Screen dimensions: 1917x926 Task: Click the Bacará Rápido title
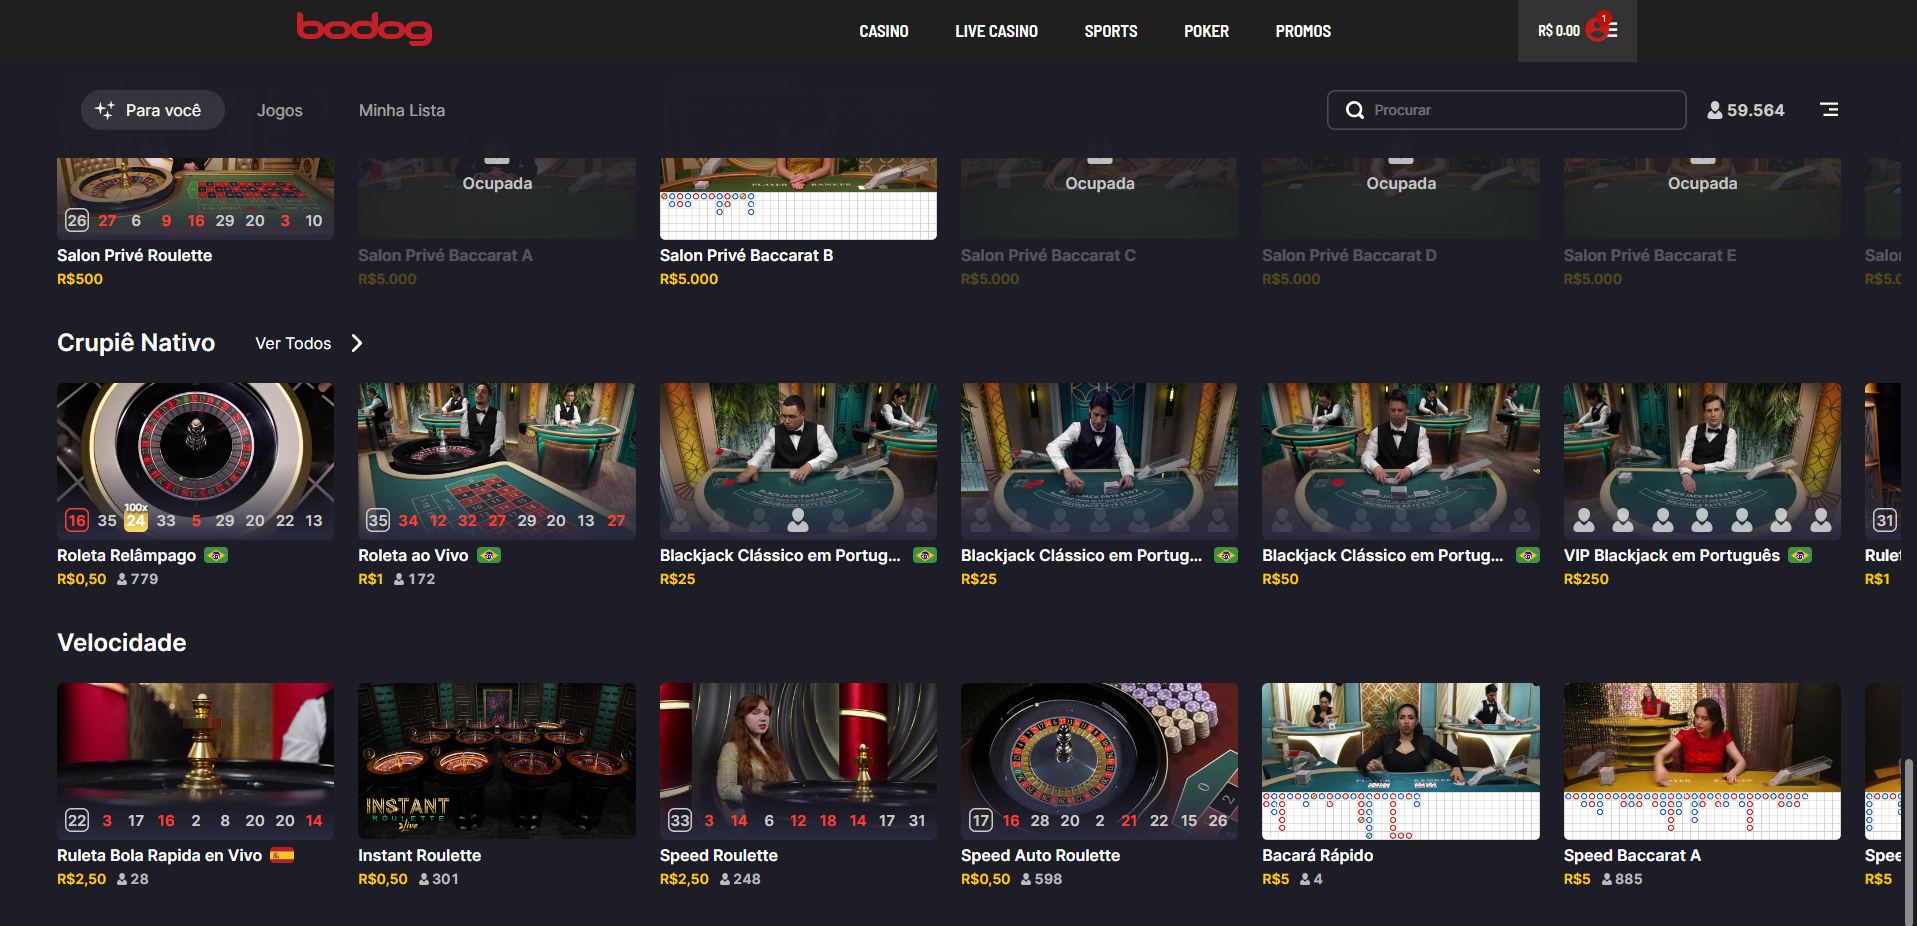[1317, 855]
